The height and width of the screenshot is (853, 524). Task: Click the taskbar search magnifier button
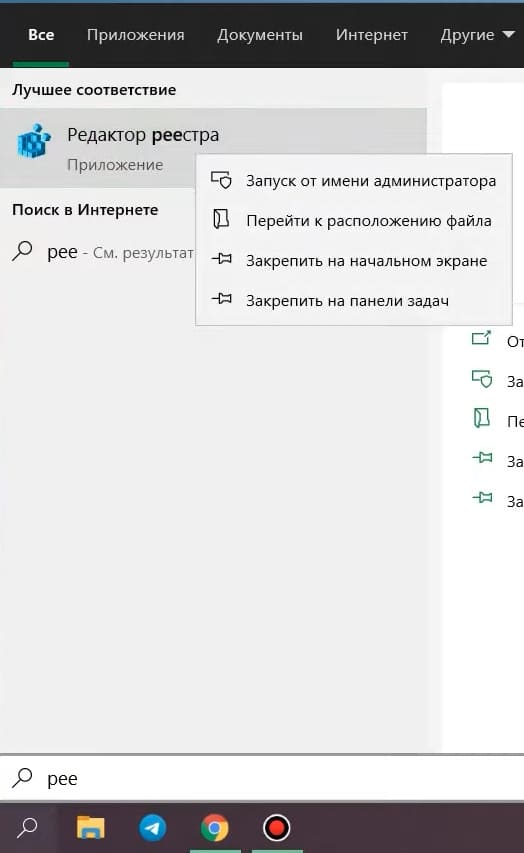27,827
